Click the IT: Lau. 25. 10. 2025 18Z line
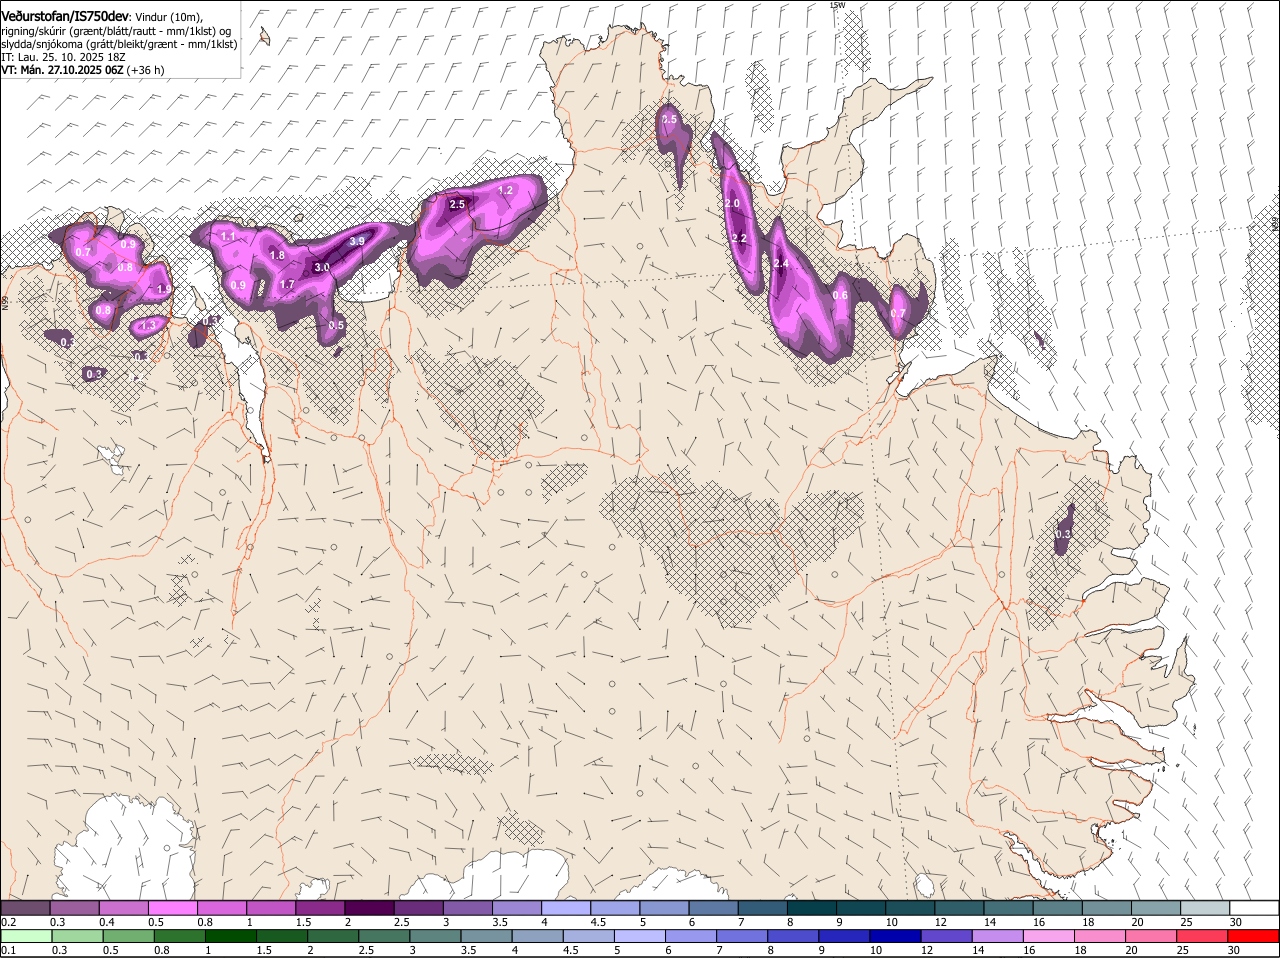This screenshot has width=1280, height=958. [63, 57]
